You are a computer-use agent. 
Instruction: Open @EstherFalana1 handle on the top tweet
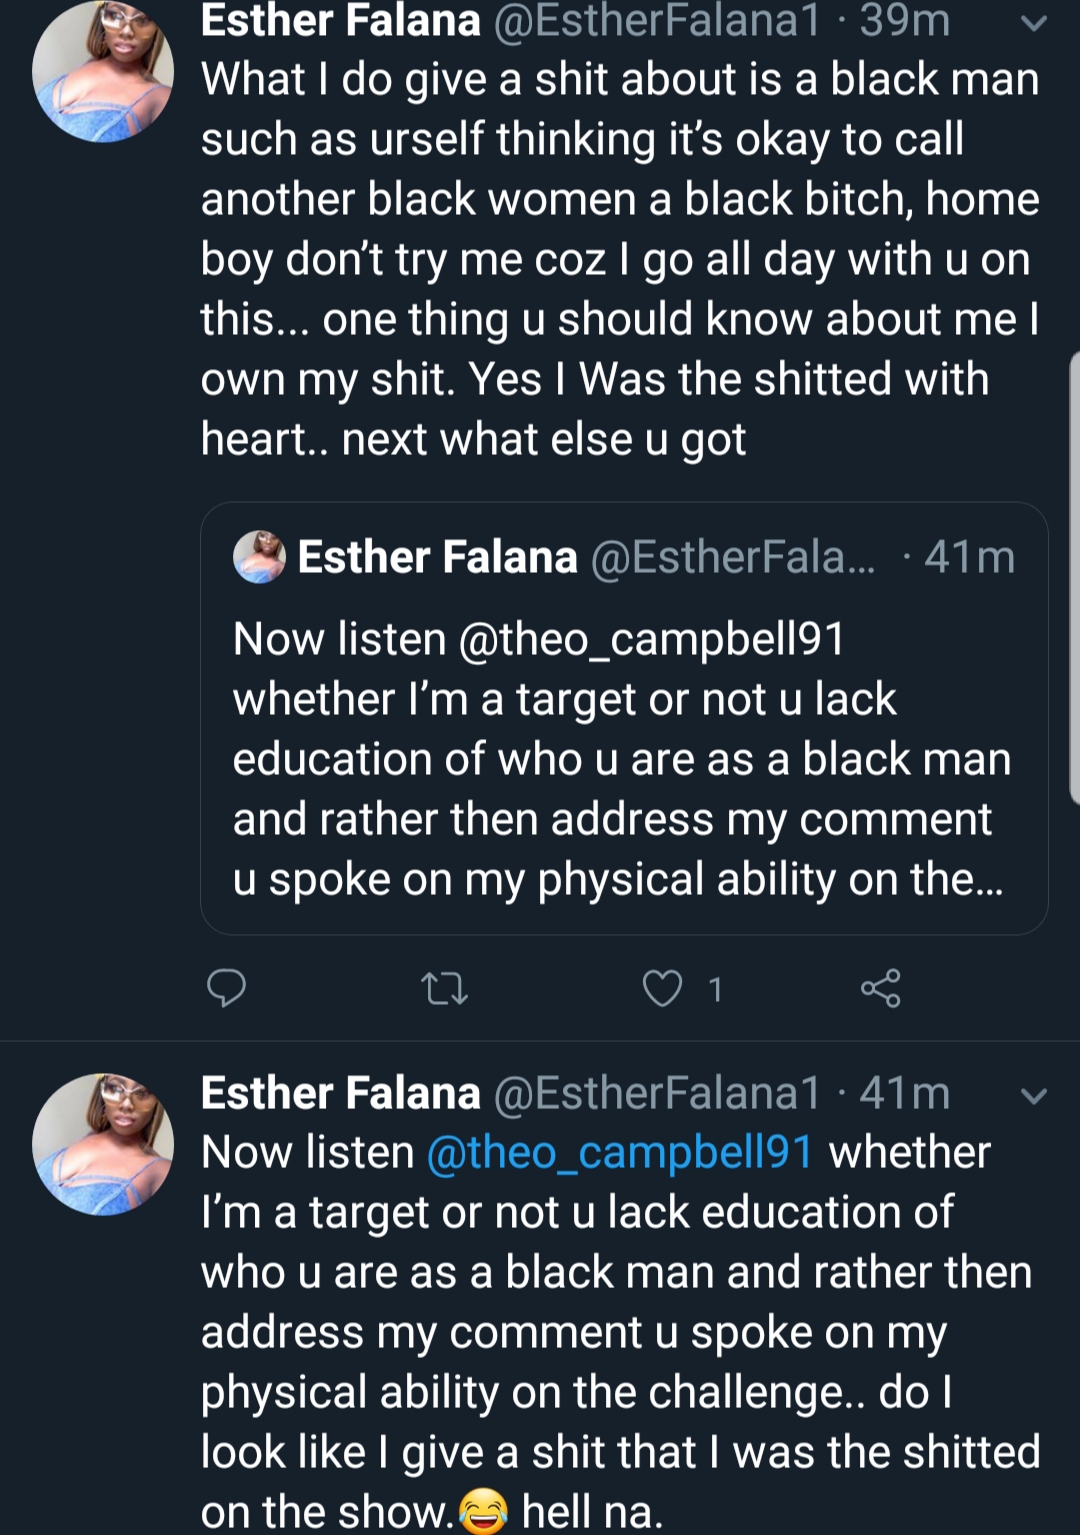pyautogui.click(x=657, y=20)
